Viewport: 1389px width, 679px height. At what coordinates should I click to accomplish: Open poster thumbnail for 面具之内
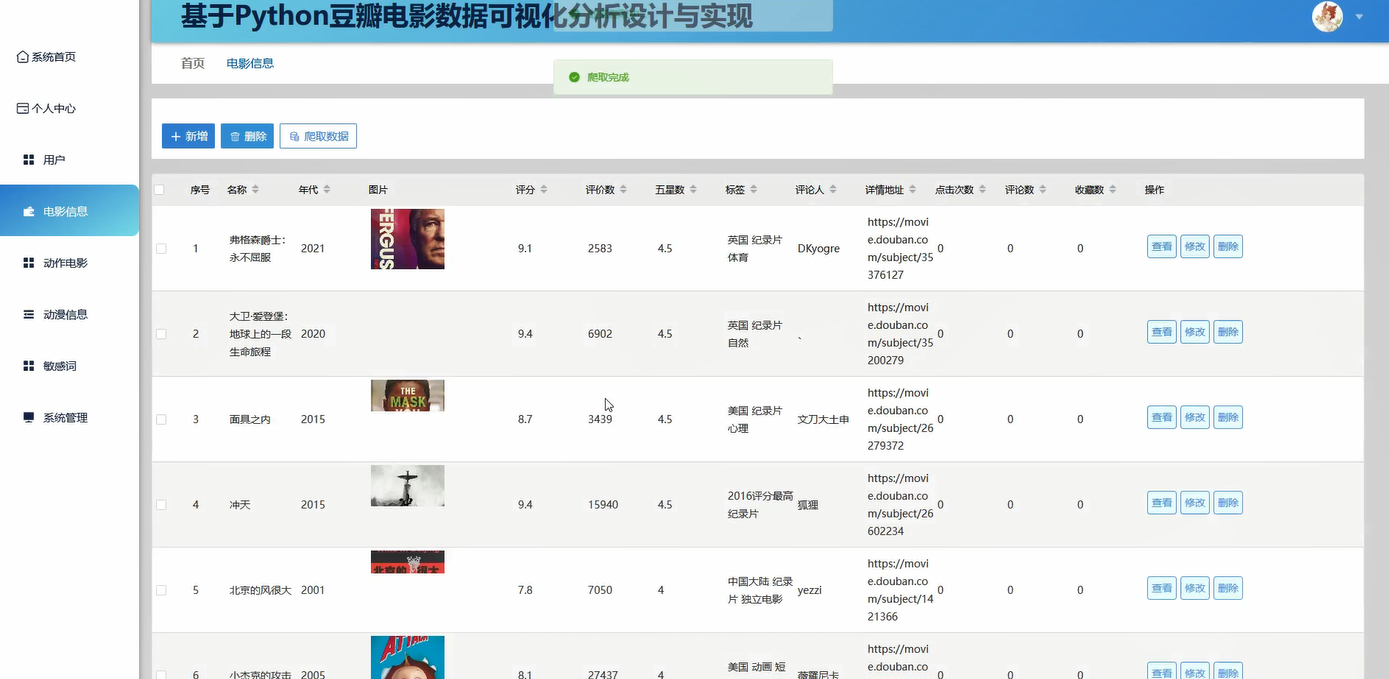tap(407, 395)
